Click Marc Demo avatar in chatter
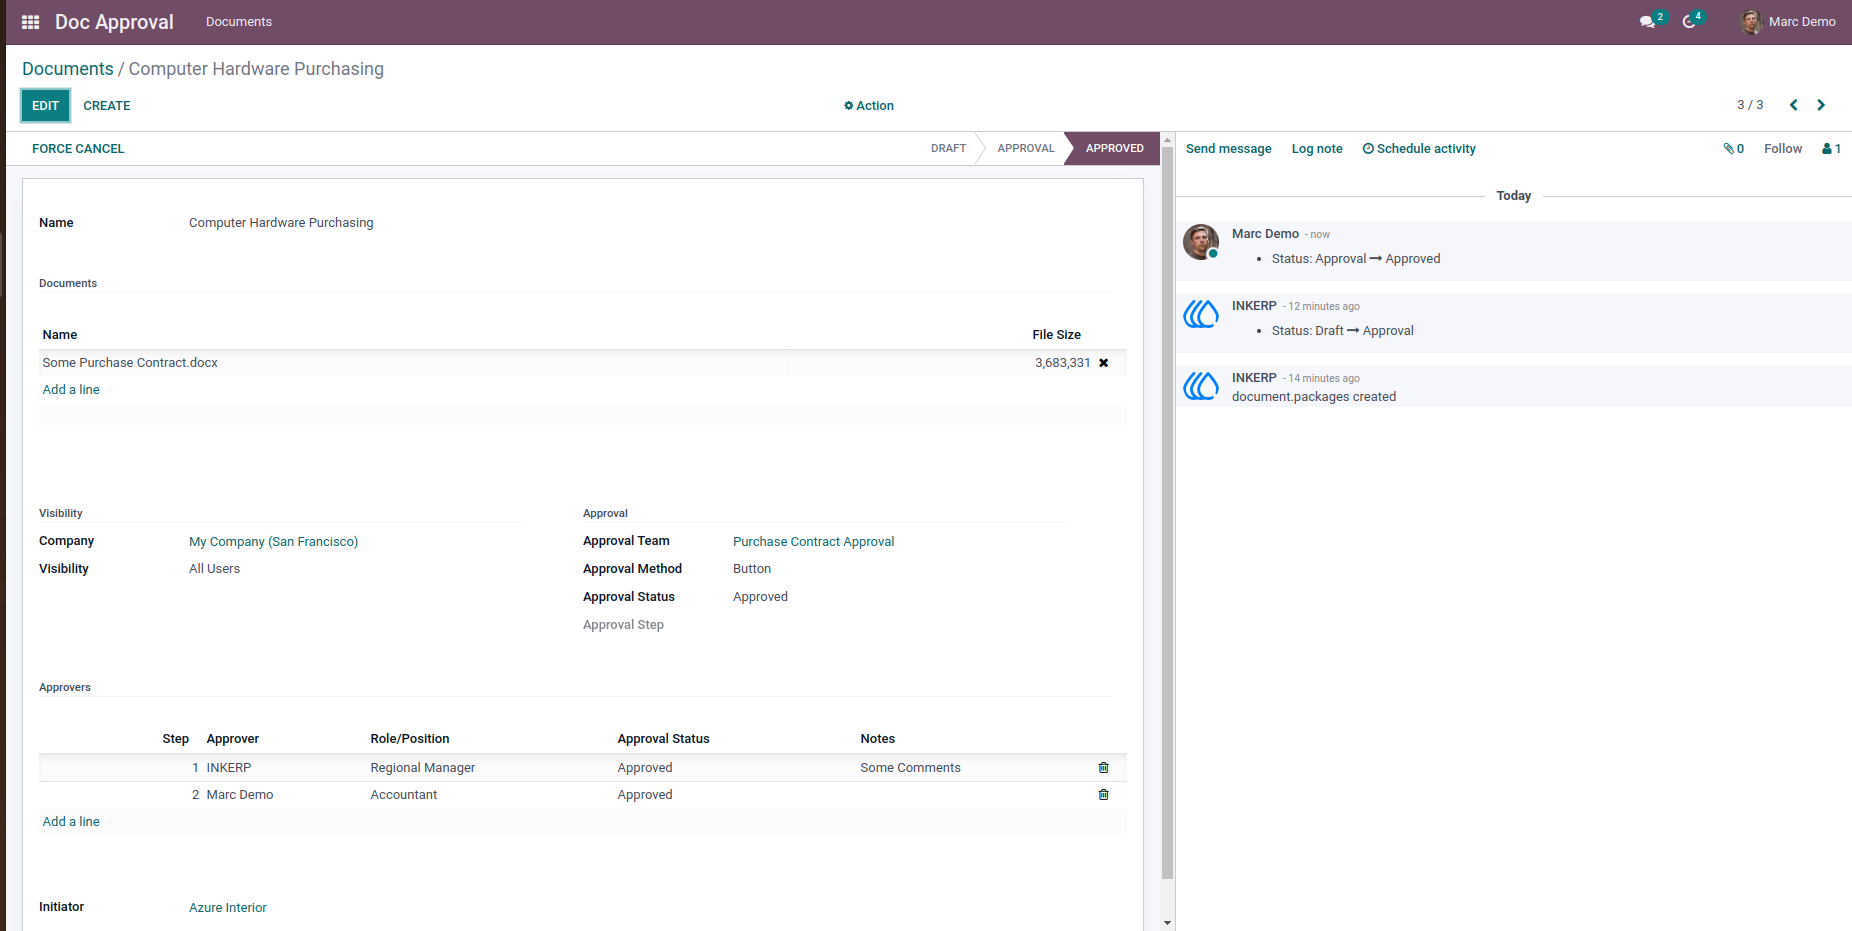The height and width of the screenshot is (931, 1852). [1201, 242]
